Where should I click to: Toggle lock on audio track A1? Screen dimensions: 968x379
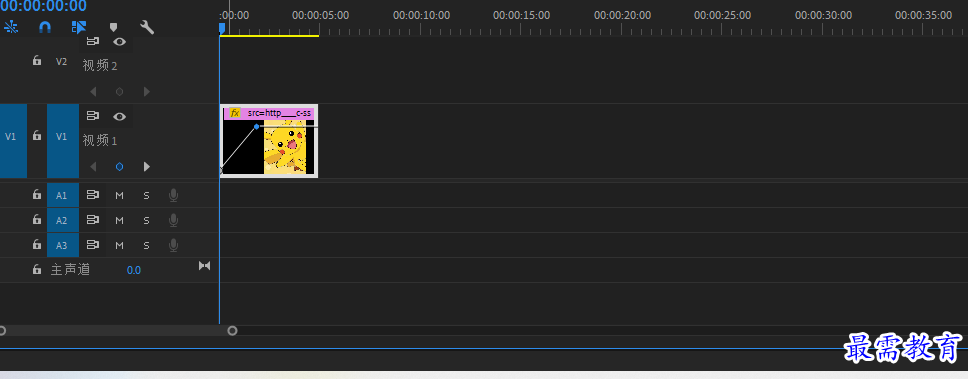click(37, 194)
